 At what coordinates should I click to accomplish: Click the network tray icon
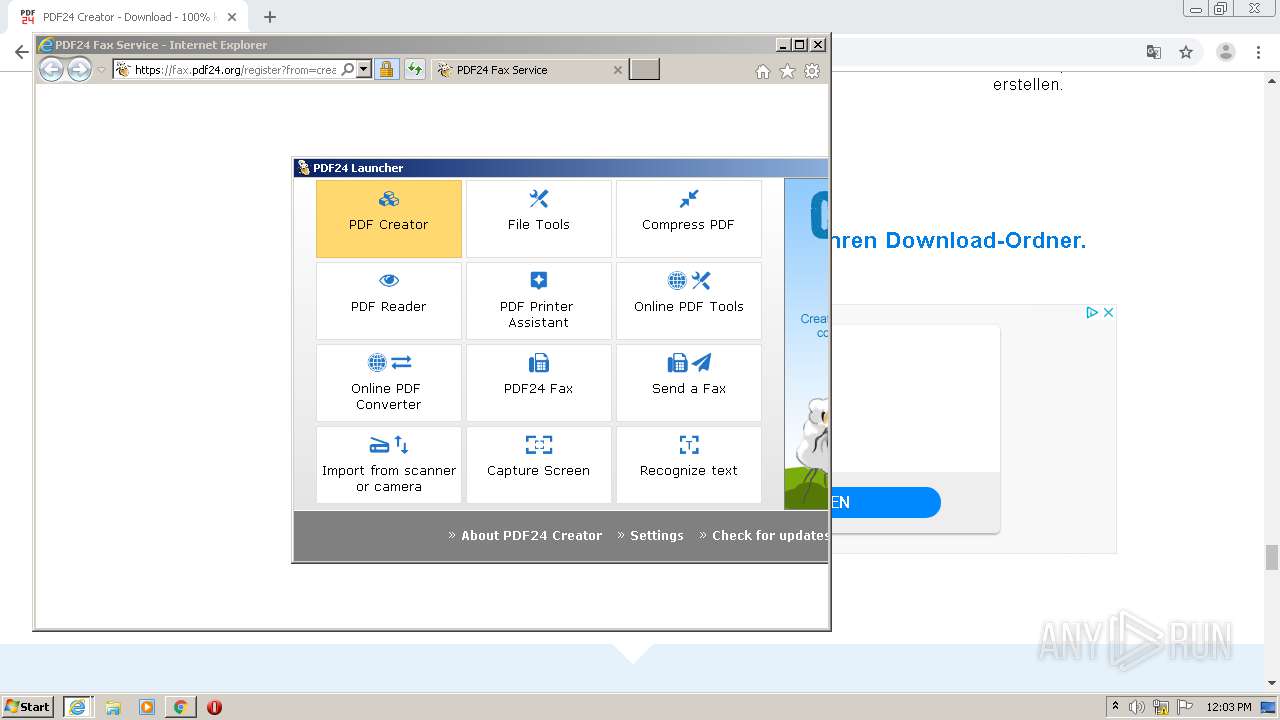click(x=1161, y=707)
